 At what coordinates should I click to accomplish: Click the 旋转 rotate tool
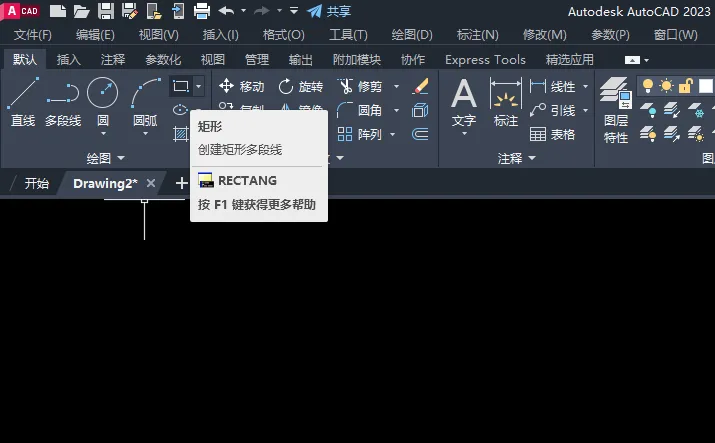coord(301,86)
